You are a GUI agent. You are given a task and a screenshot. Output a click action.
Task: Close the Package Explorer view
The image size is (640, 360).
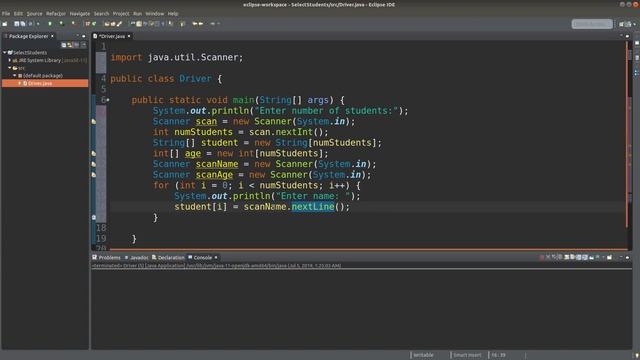(52, 36)
